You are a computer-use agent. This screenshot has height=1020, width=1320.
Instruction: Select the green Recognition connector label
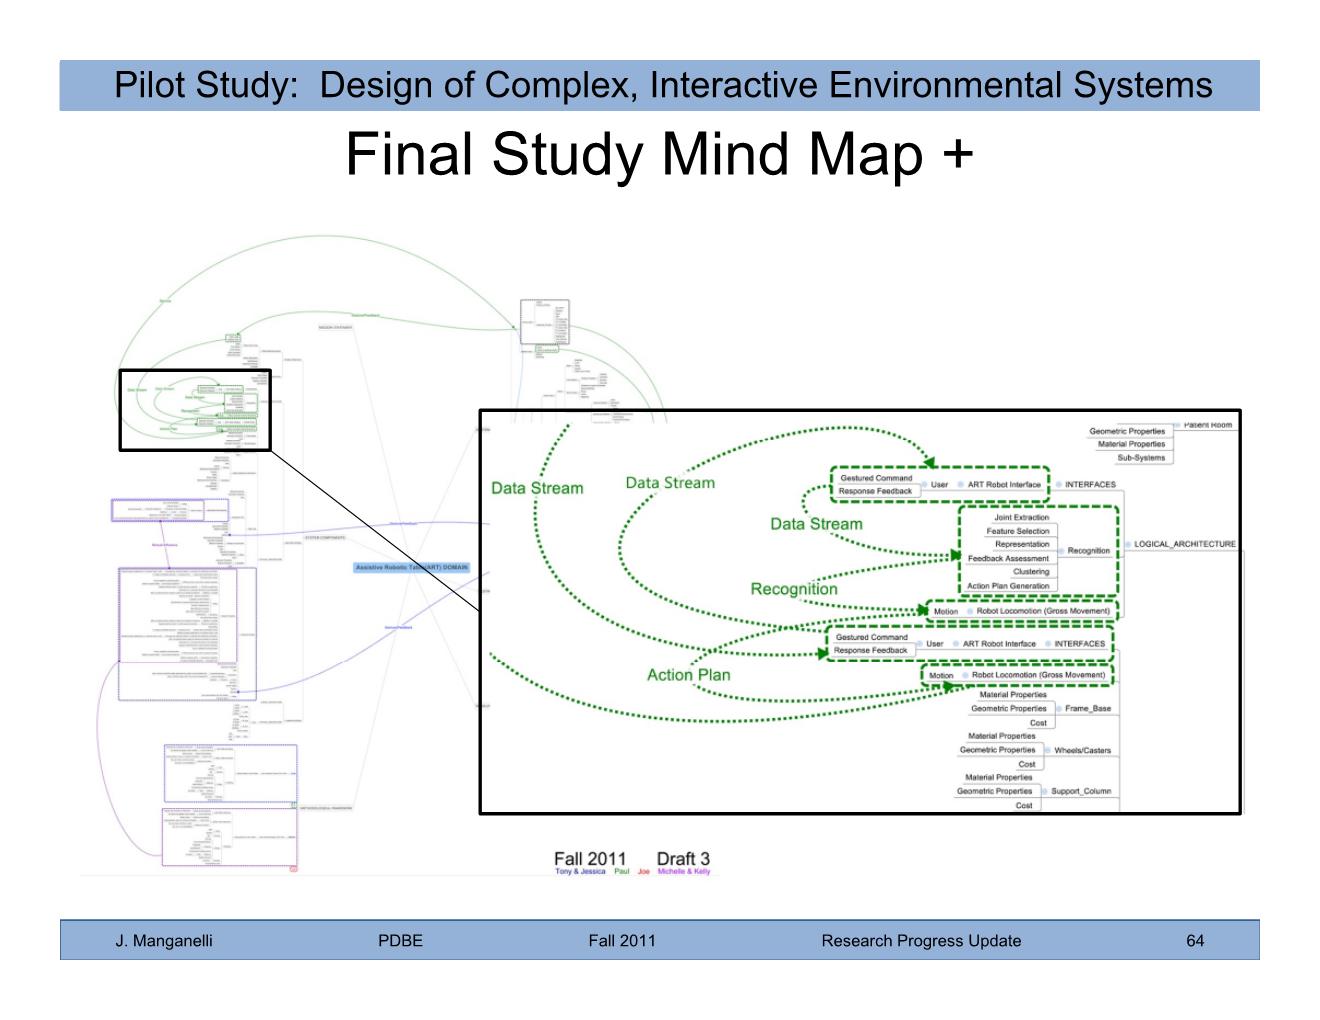[x=793, y=589]
